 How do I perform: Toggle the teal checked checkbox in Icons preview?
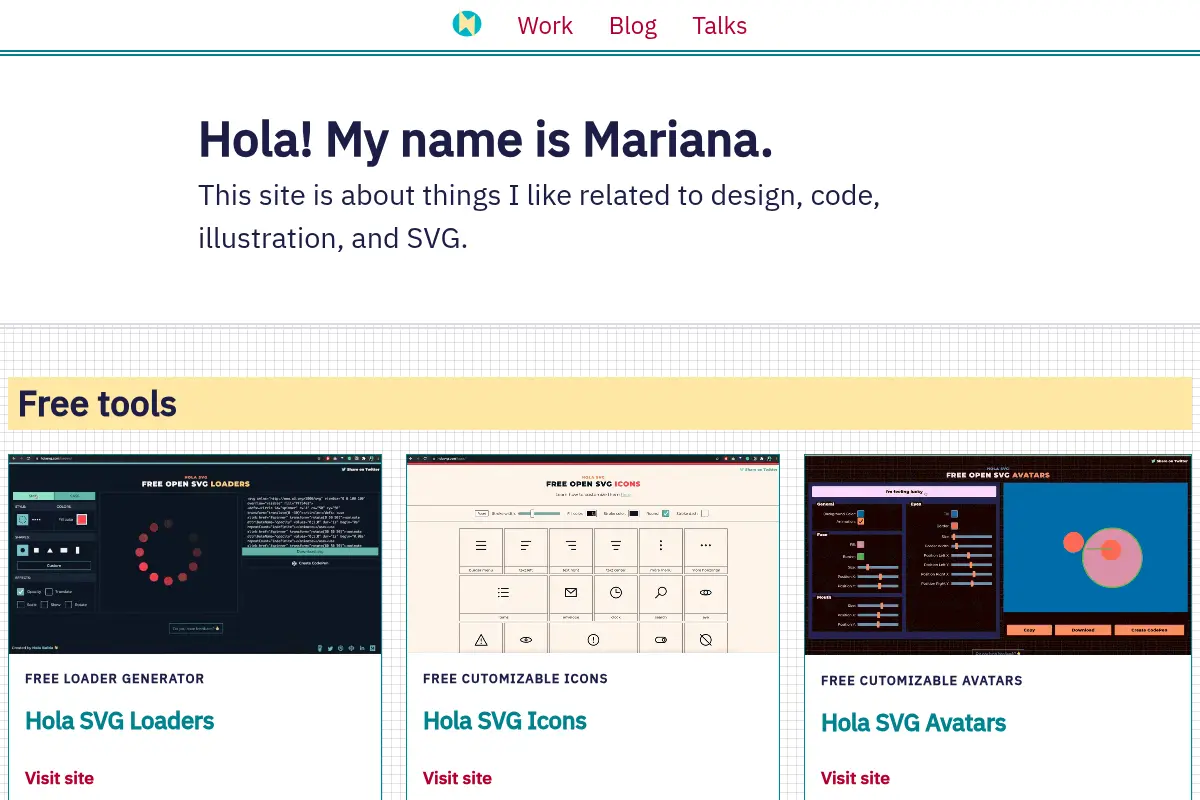[665, 513]
